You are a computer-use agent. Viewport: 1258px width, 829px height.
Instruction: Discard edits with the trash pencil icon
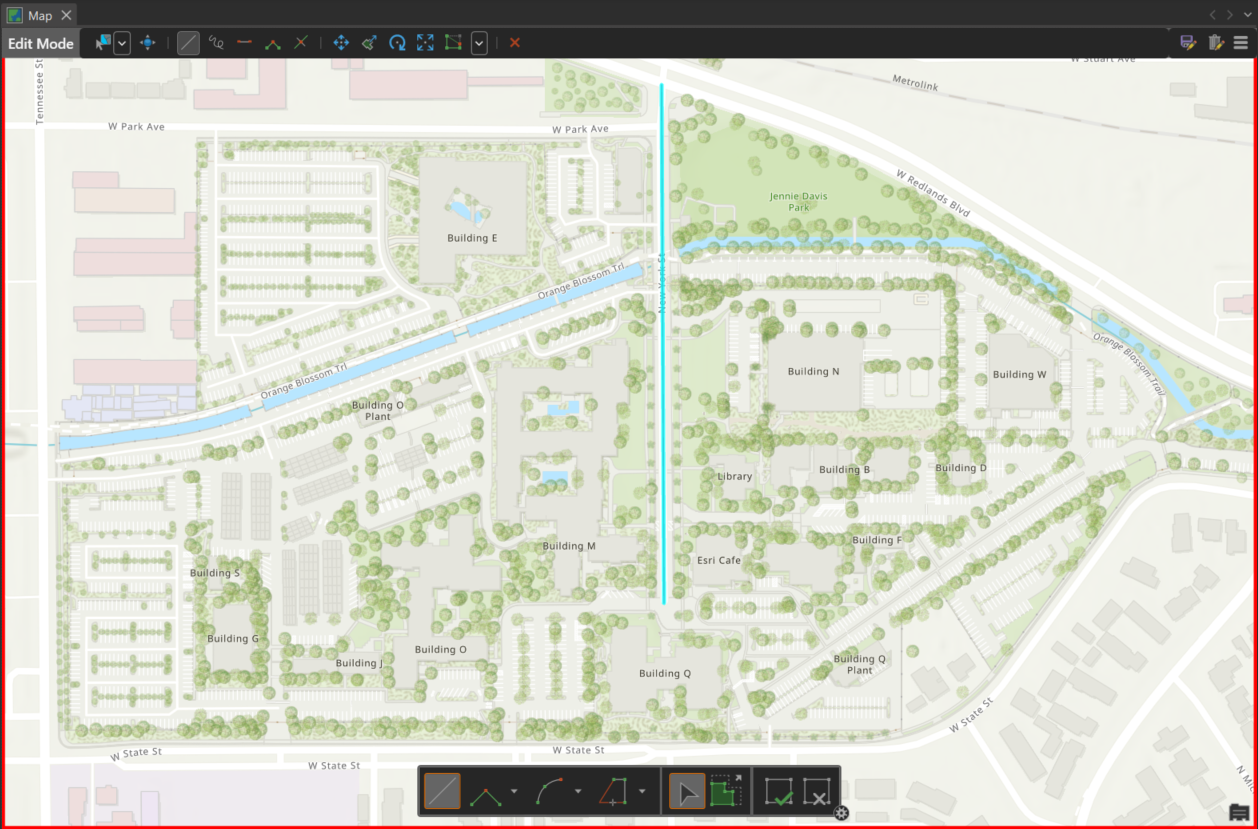[1216, 43]
